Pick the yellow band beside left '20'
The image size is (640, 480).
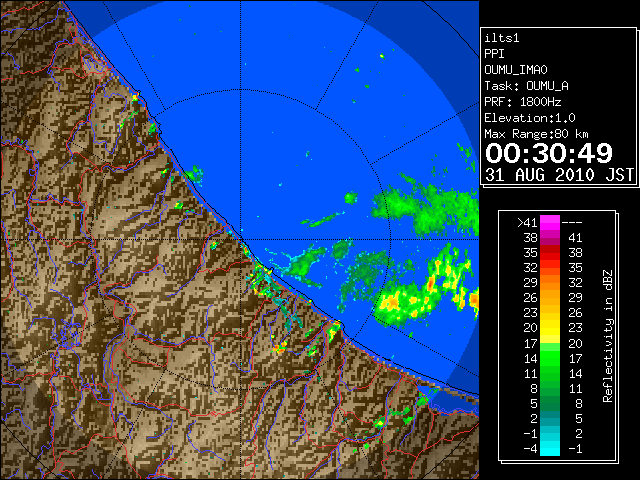coord(550,328)
